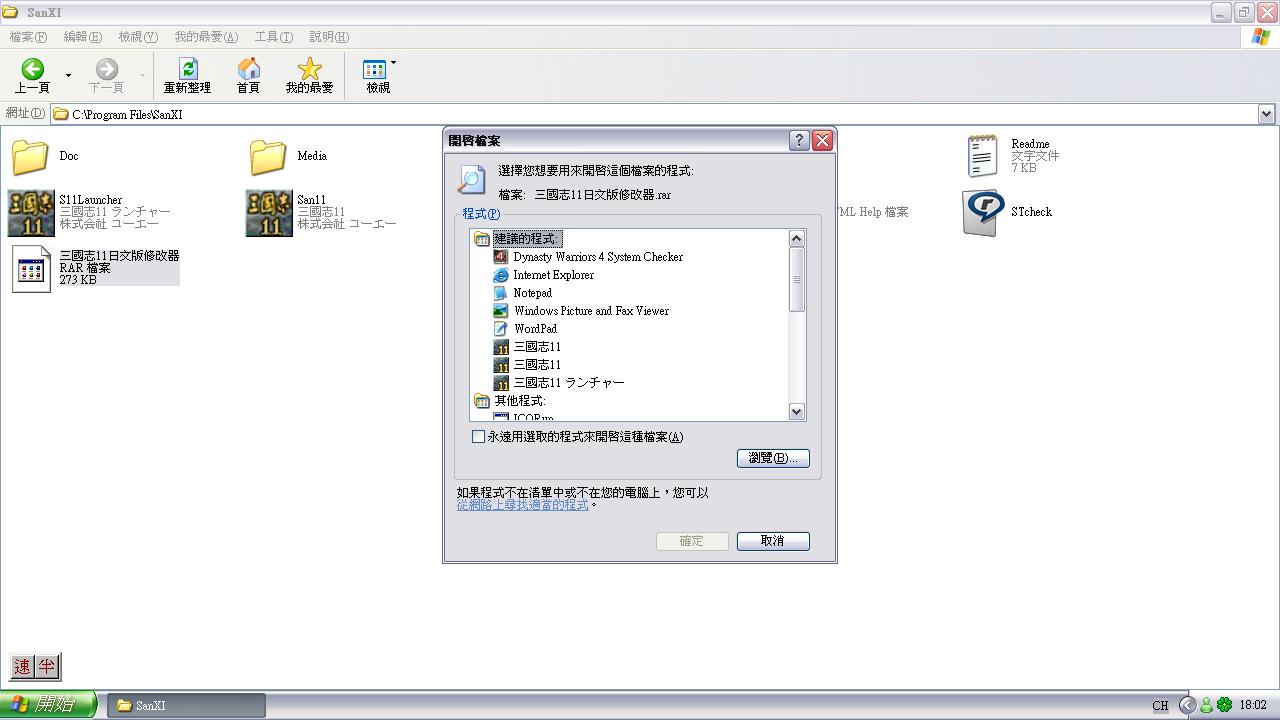Click the CH language indicator

coord(1160,705)
